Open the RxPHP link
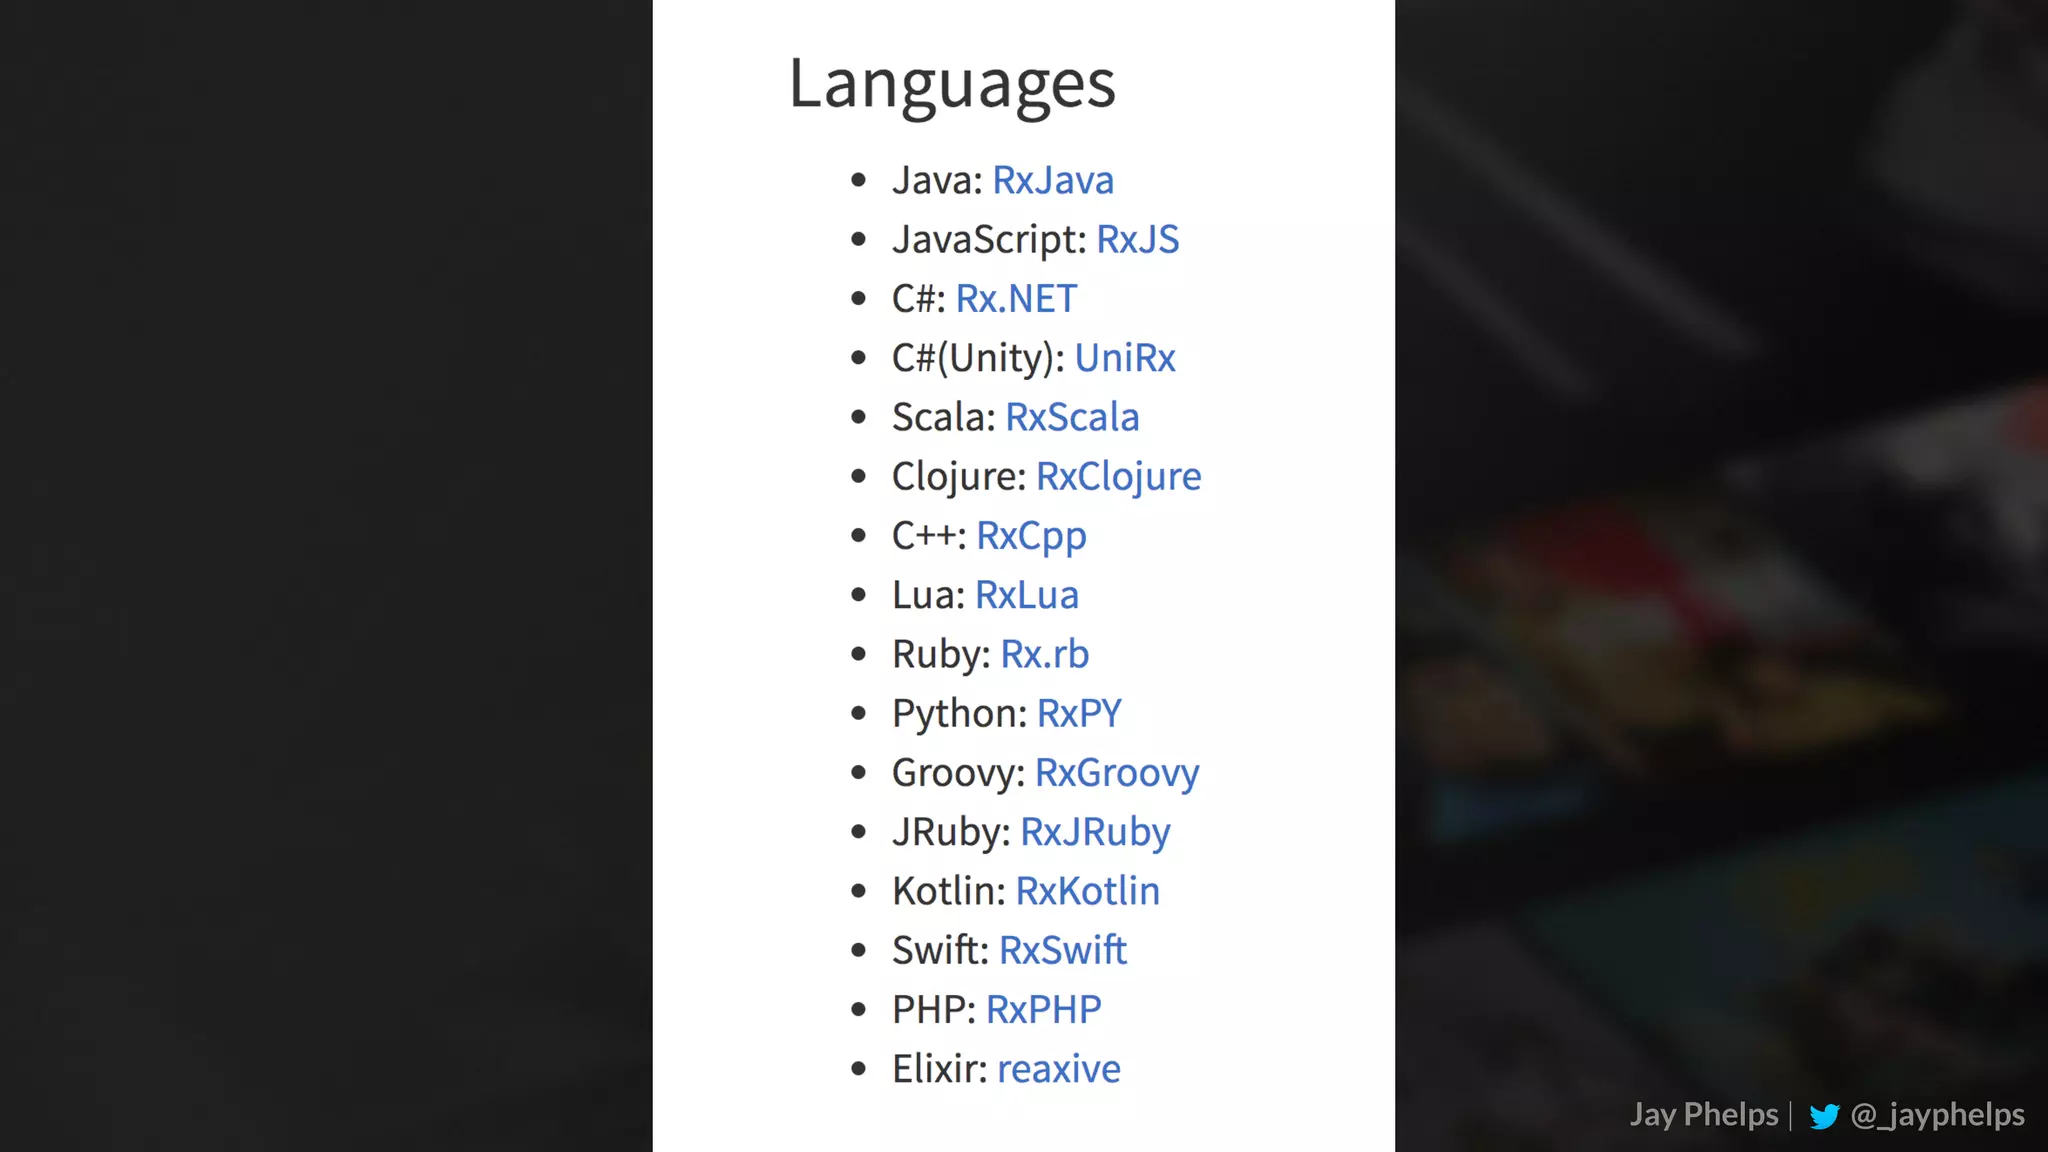 coord(1043,1009)
